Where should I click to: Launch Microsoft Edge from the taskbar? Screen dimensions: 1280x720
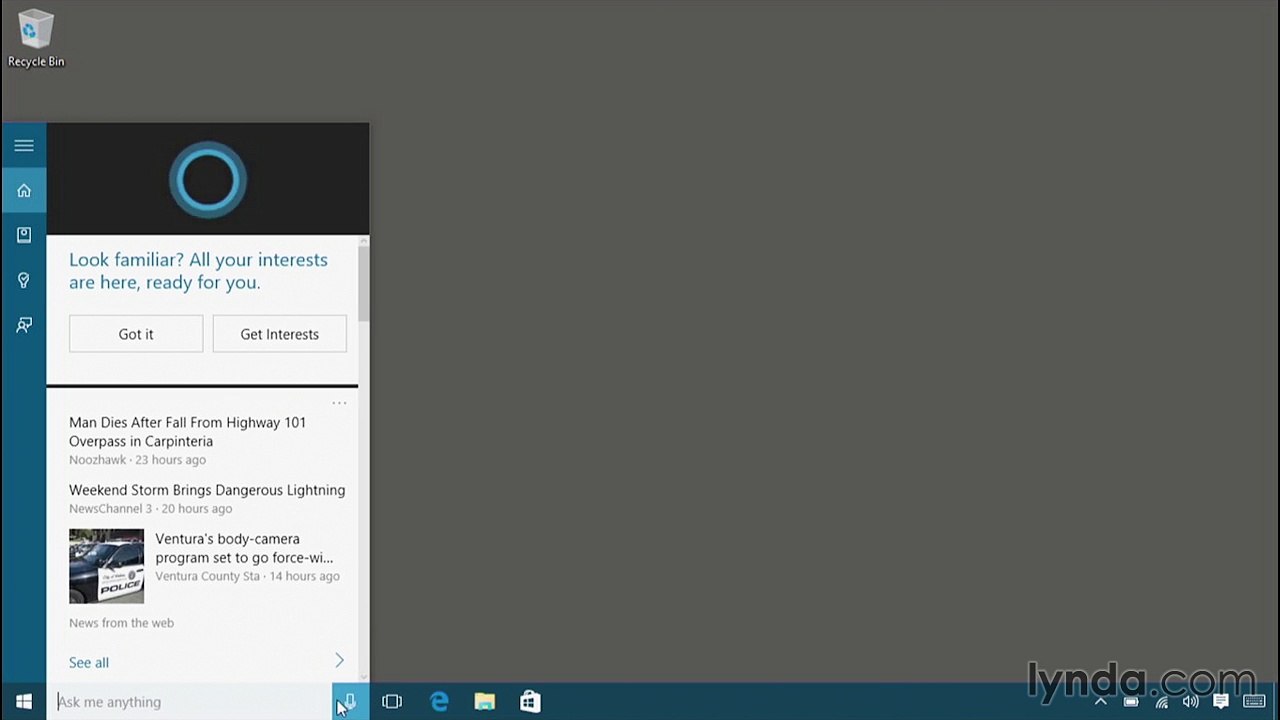tap(439, 702)
